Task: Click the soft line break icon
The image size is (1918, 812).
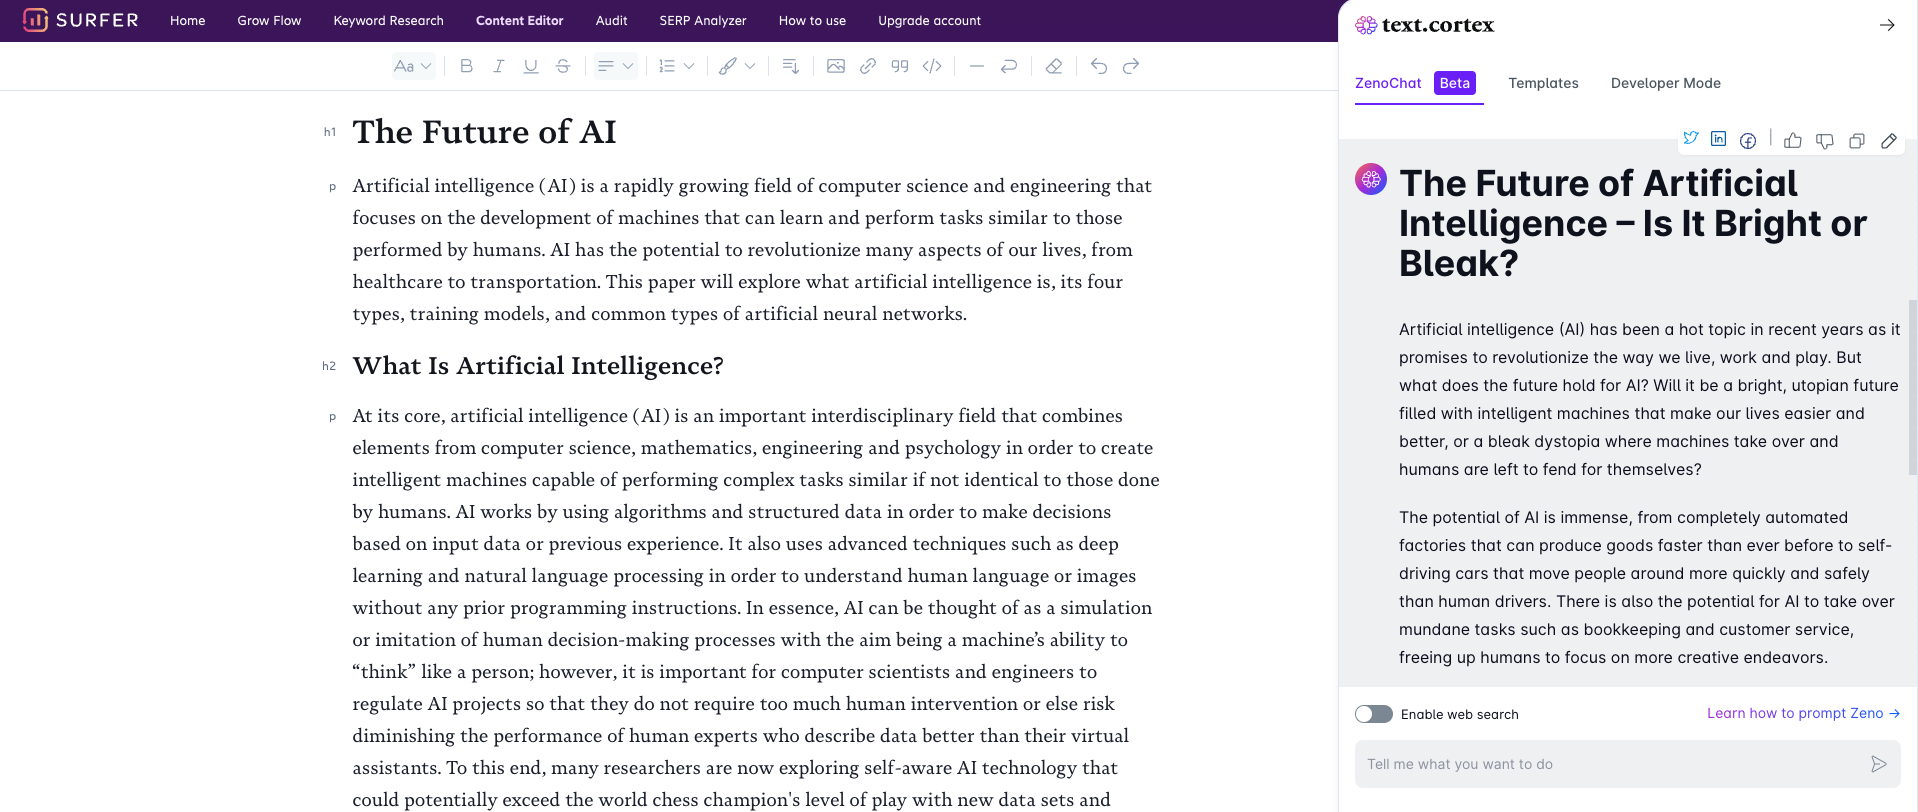Action: (x=1009, y=66)
